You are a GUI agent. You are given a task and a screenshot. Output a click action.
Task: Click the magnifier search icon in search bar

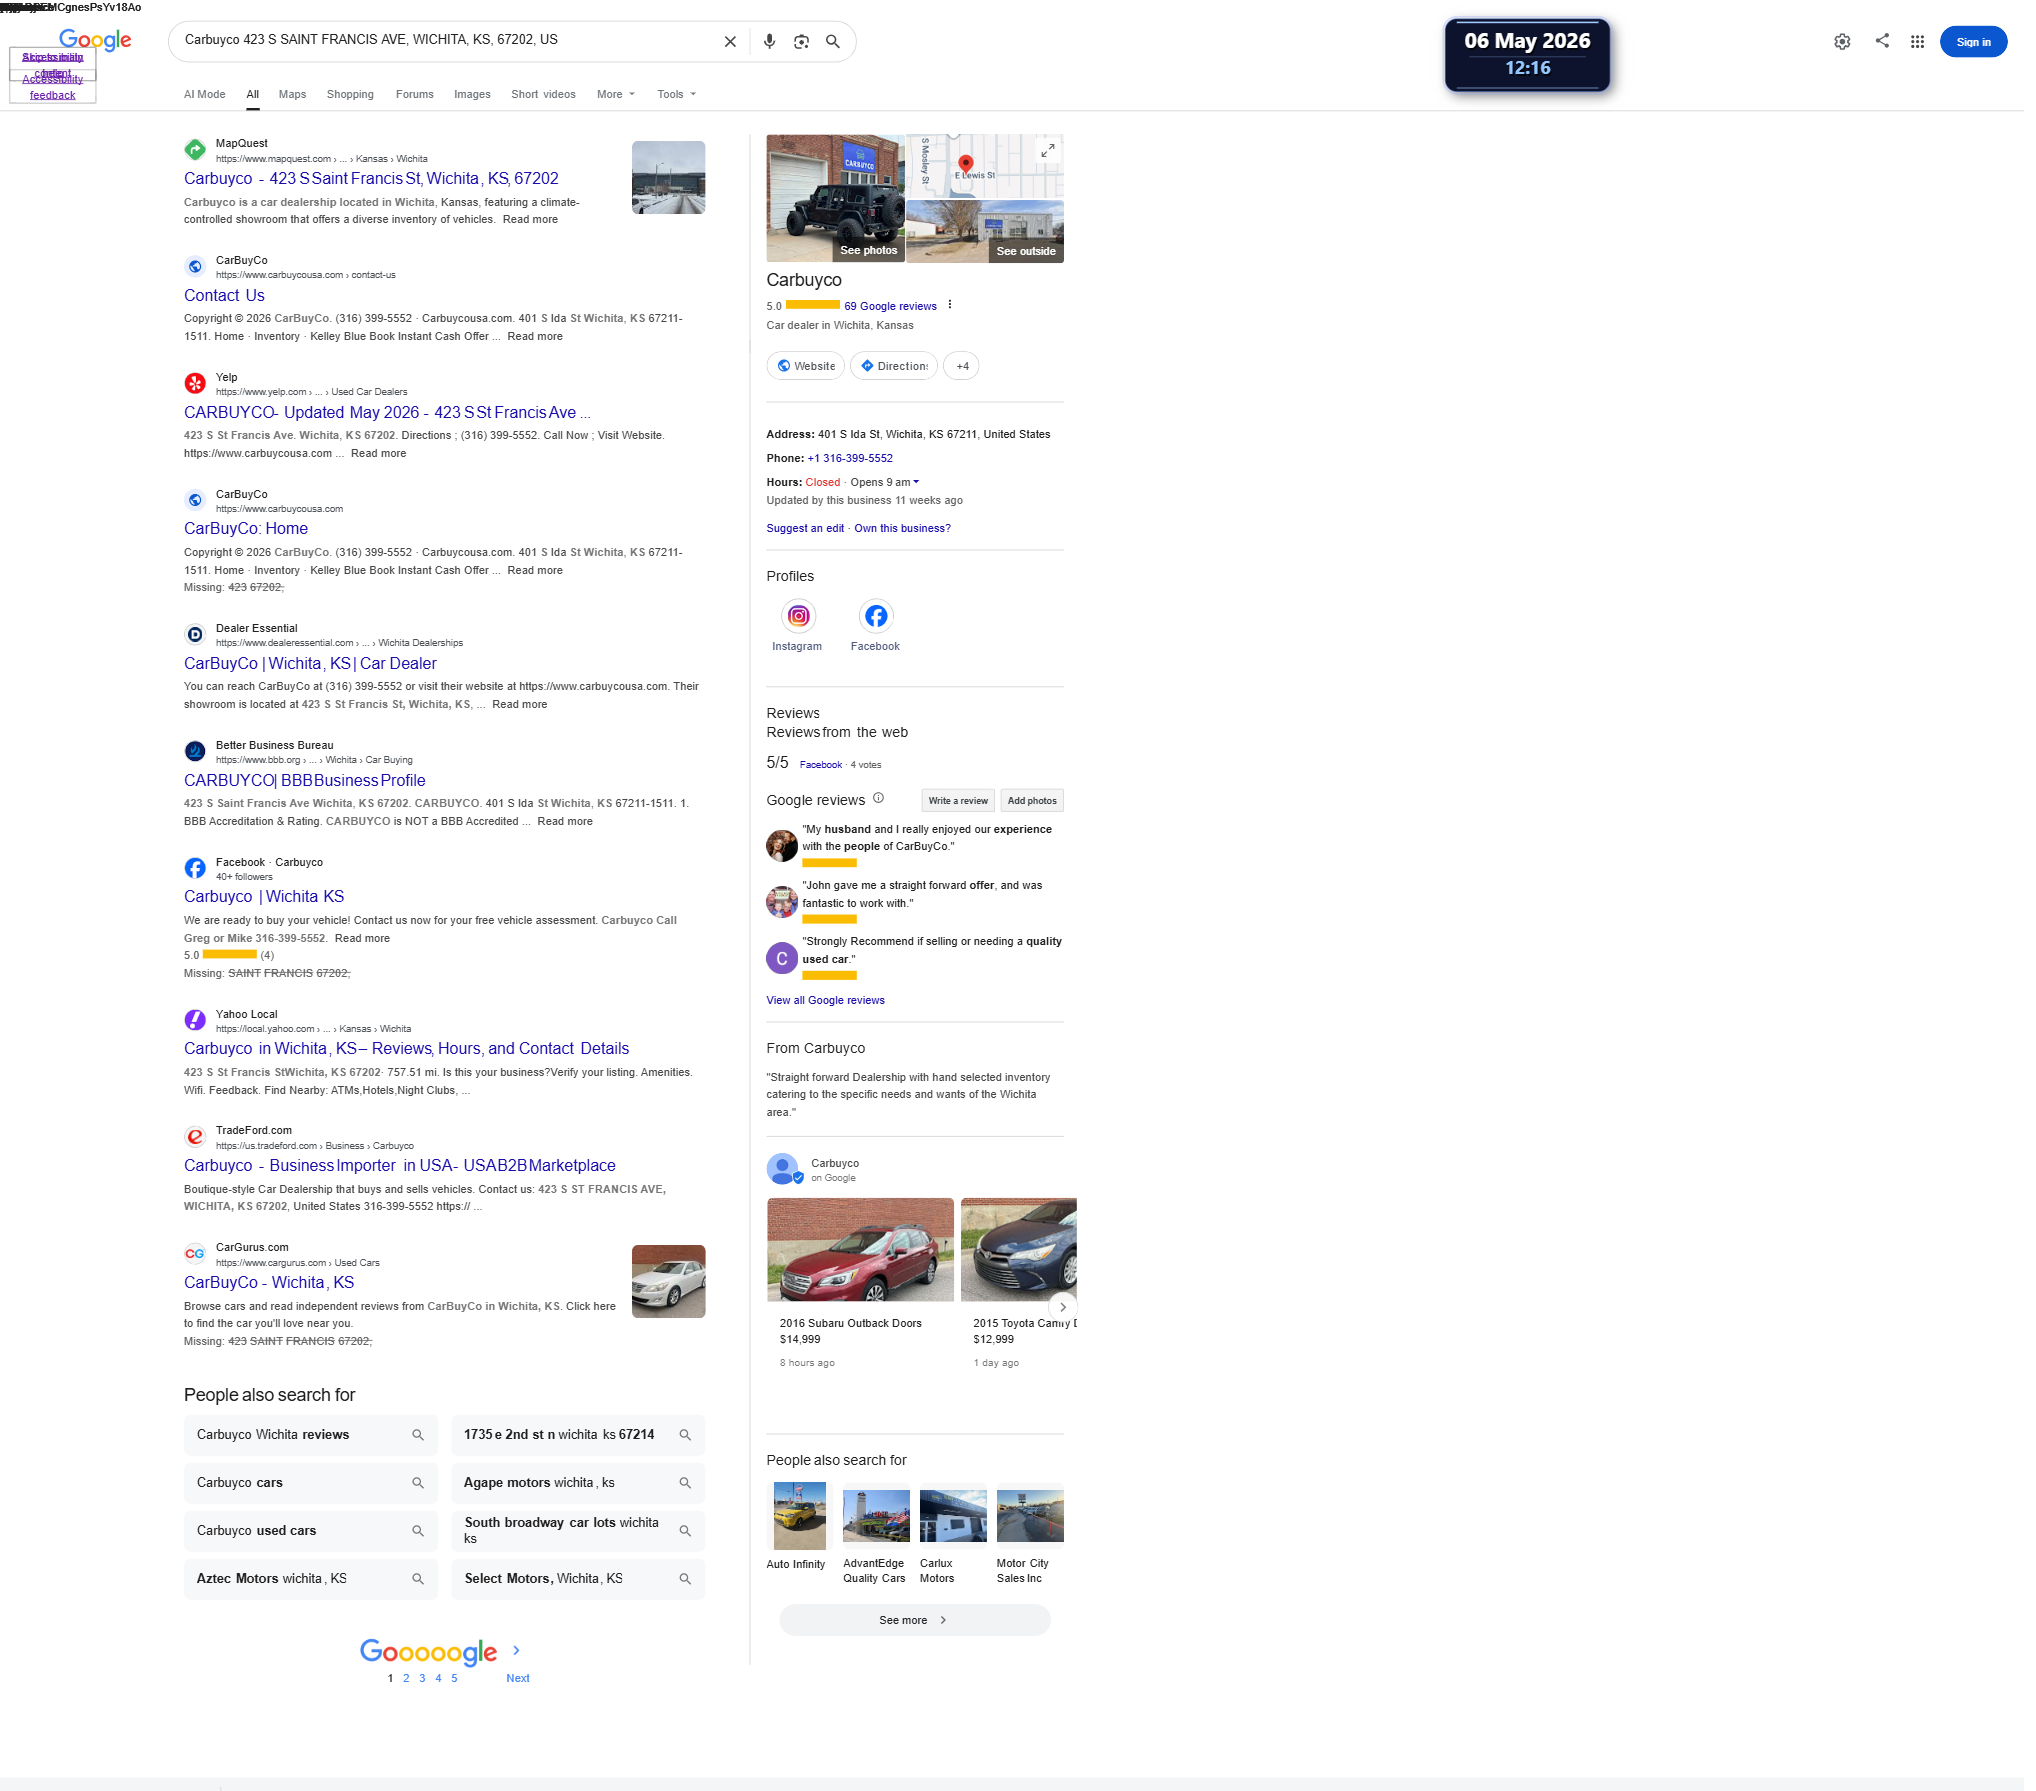point(832,42)
